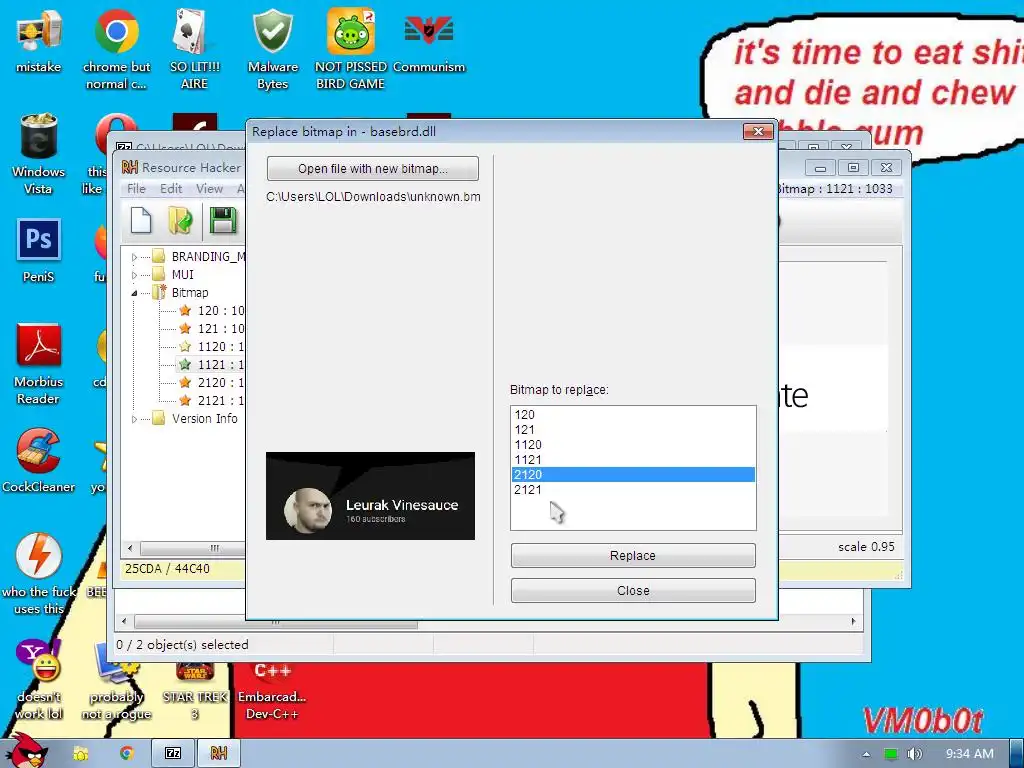Close the Replace bitmap dialog with X
The height and width of the screenshot is (768, 1024).
pyautogui.click(x=758, y=131)
